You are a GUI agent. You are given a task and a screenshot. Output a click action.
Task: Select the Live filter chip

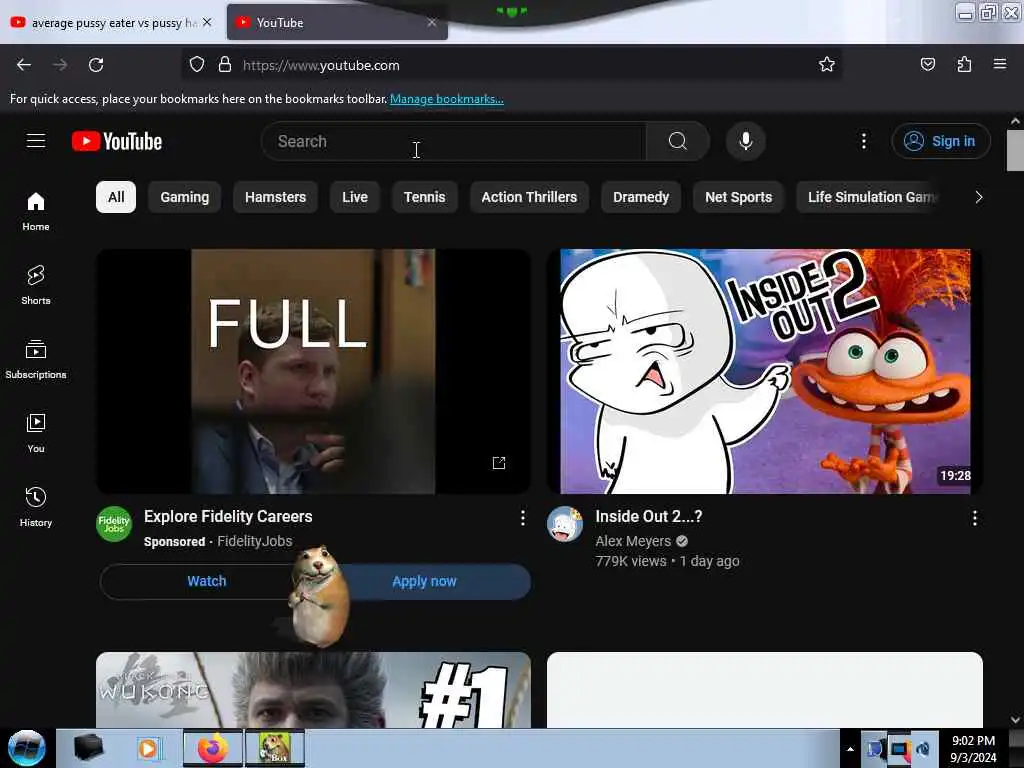[x=355, y=197]
